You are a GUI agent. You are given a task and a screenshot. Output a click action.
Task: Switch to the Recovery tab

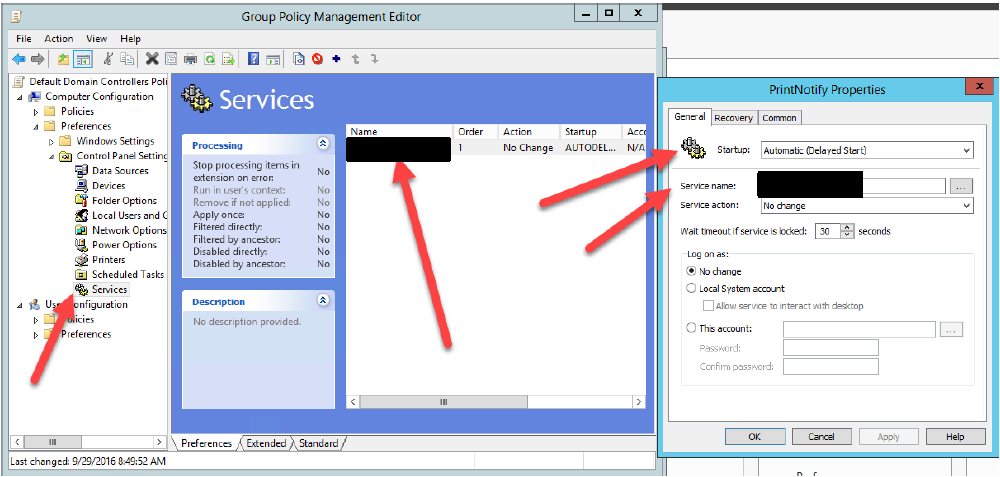[x=733, y=118]
